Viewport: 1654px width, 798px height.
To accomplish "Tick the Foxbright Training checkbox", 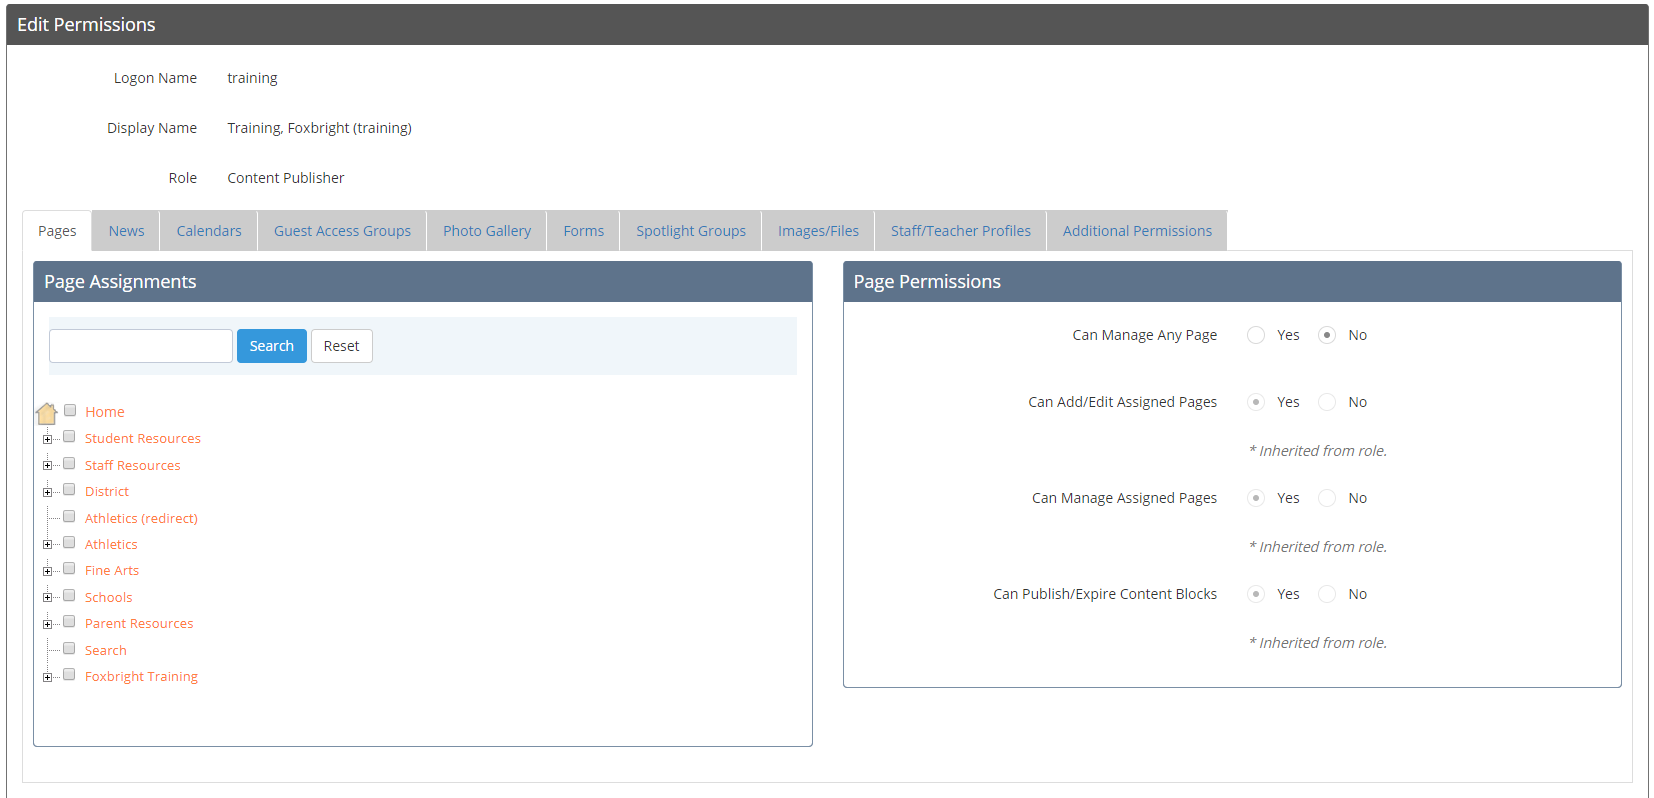I will [x=69, y=674].
